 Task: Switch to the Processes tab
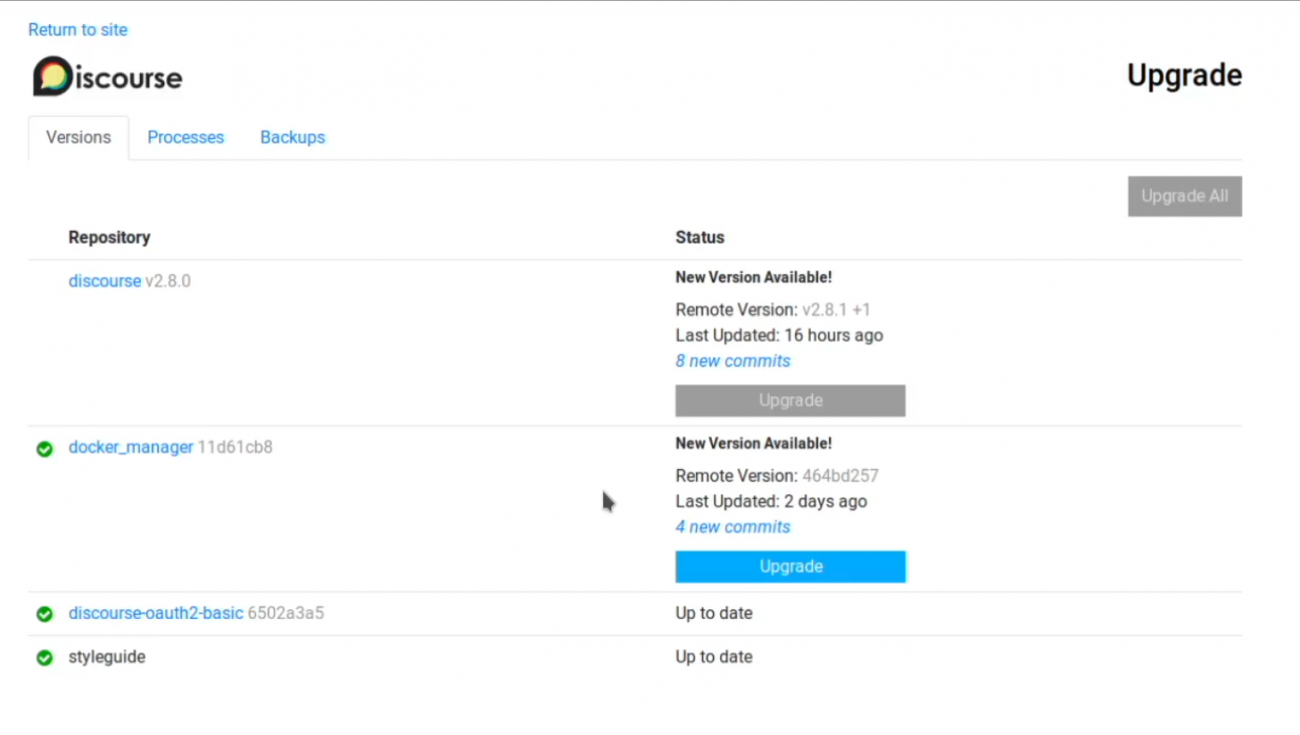(x=186, y=137)
